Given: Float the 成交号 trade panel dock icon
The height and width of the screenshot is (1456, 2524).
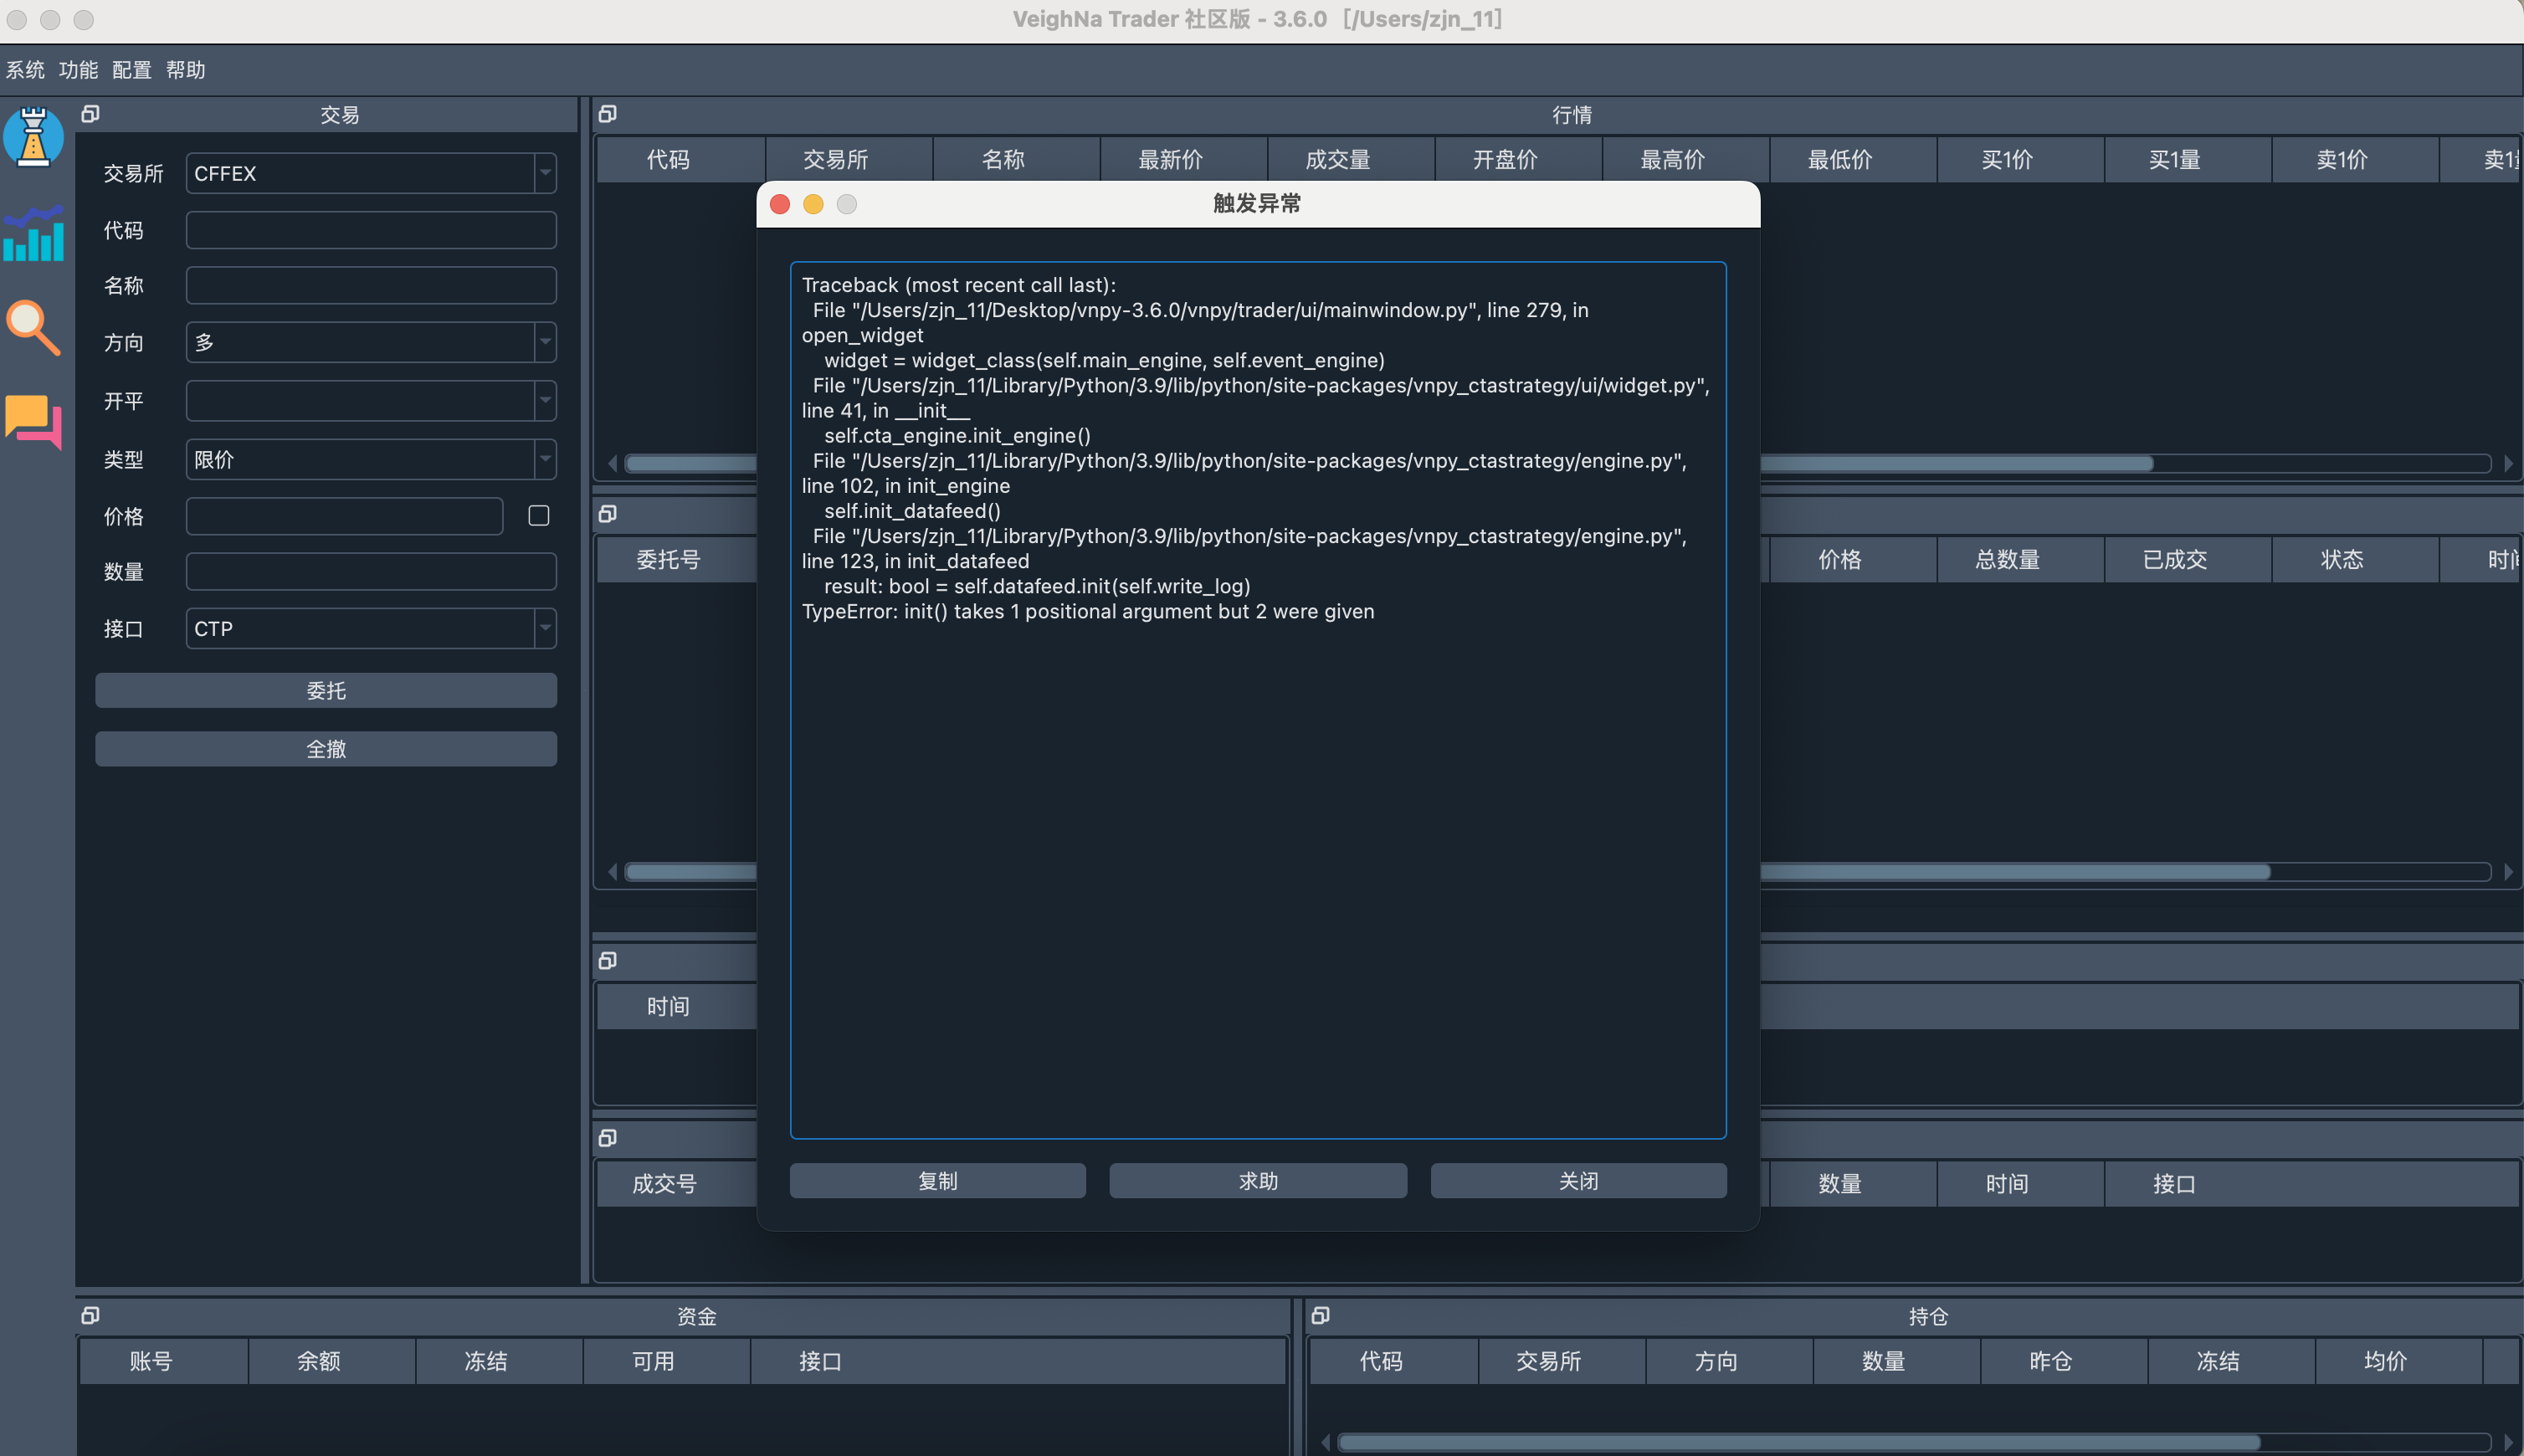Looking at the screenshot, I should pyautogui.click(x=607, y=1138).
